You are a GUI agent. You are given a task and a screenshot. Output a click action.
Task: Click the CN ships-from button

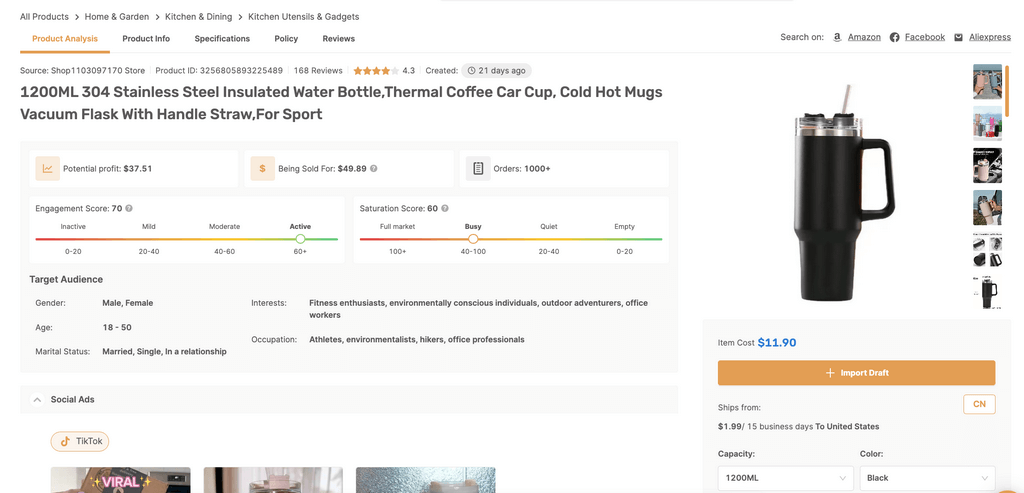tap(979, 404)
